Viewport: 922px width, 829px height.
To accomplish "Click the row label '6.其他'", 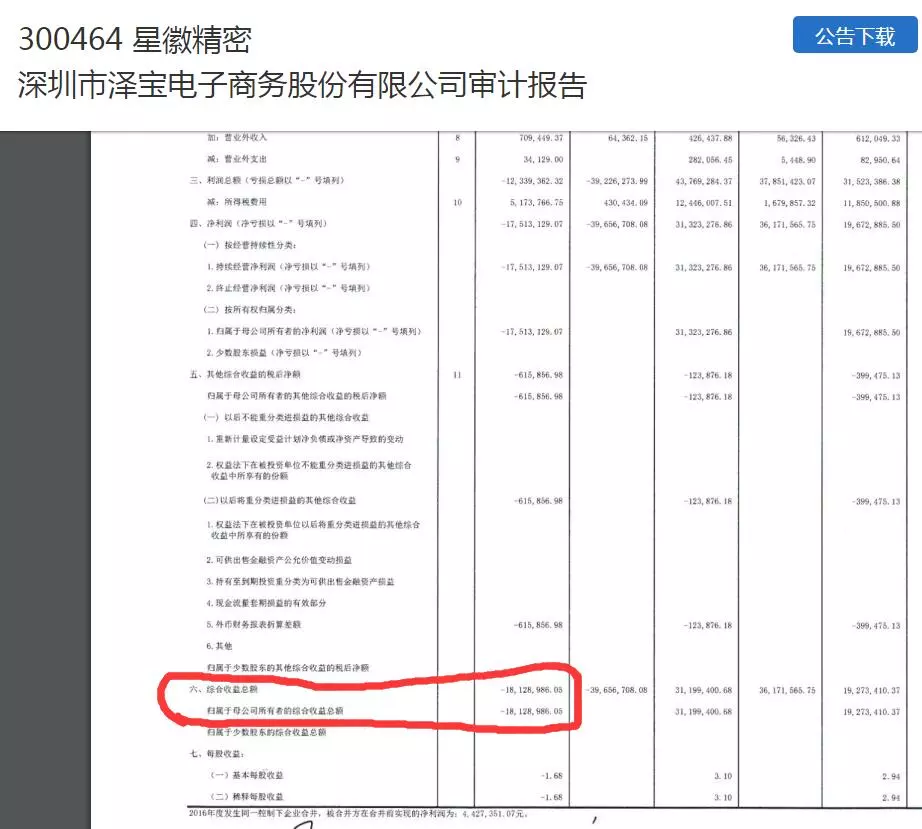I will (x=219, y=646).
